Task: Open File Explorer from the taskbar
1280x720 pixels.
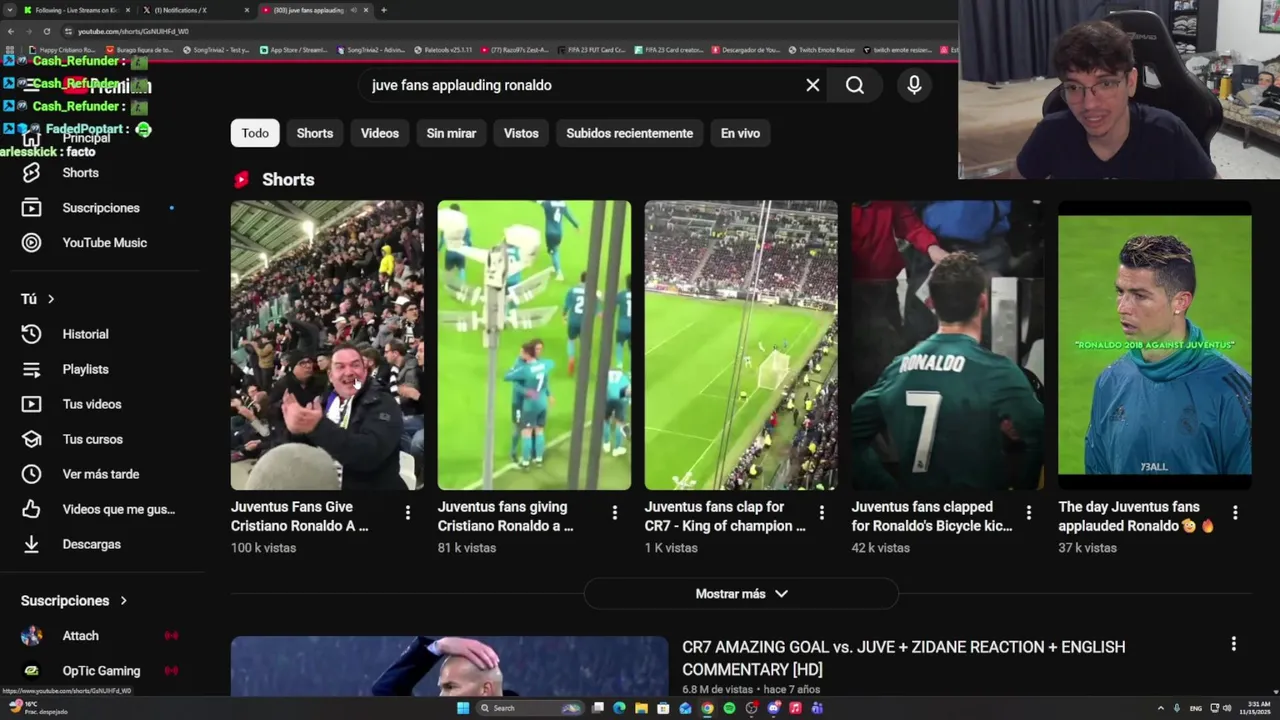Action: [x=641, y=708]
